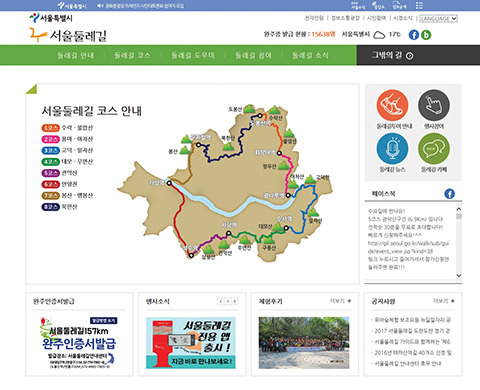
Task: Open the Facebook icon next to the weather
Action: 414,35
